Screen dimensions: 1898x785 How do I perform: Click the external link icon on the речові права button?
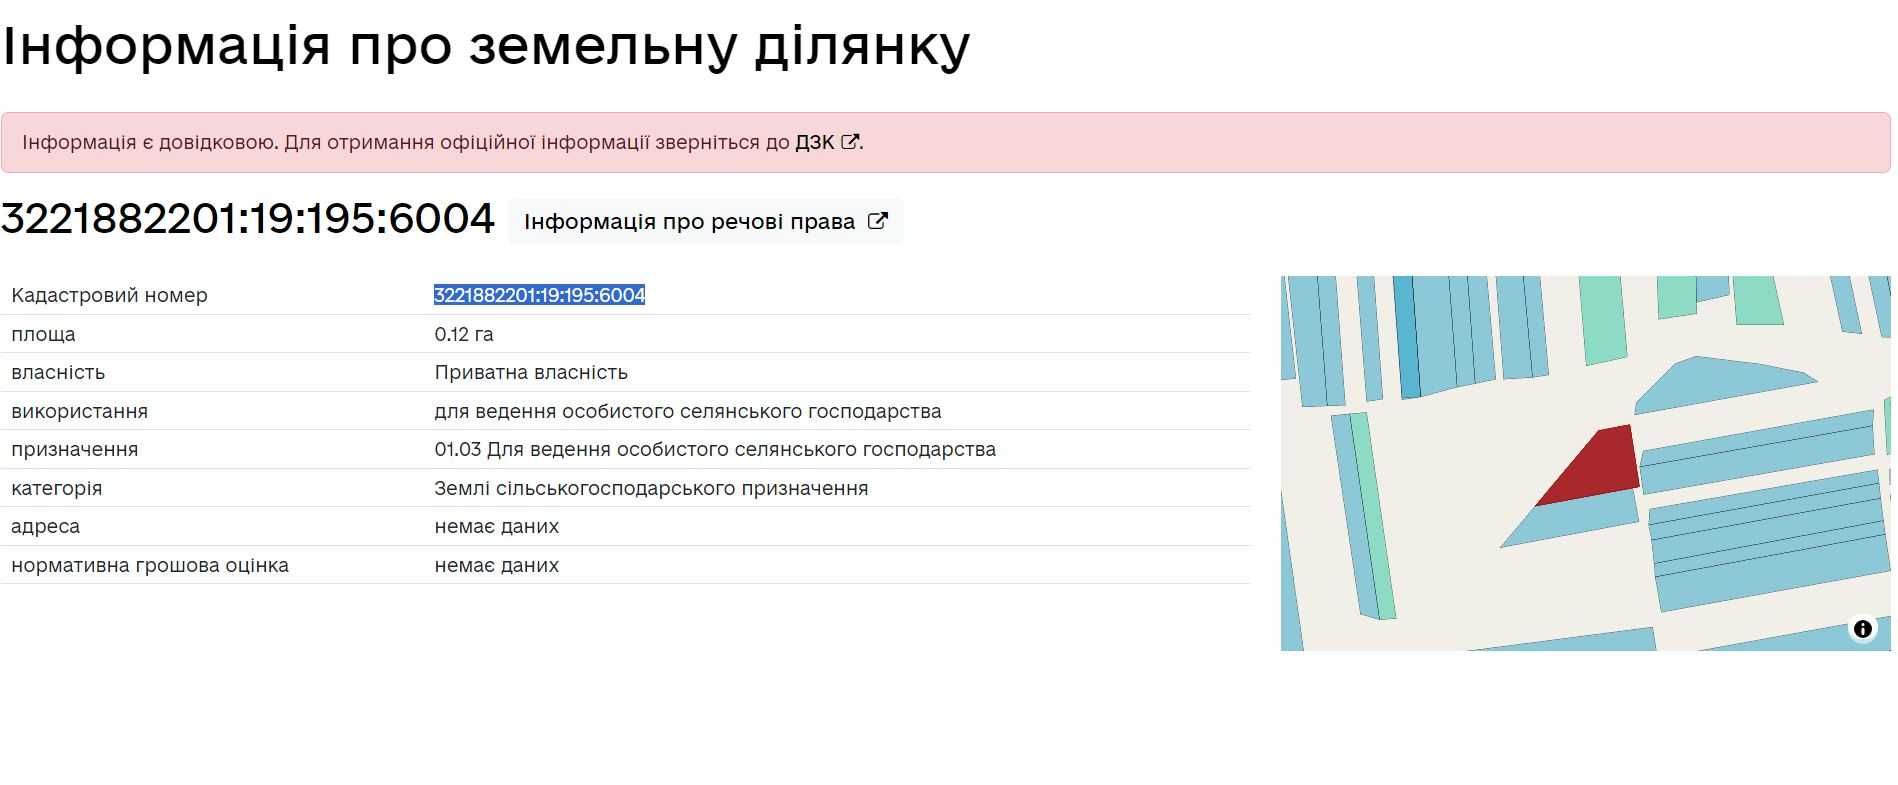[877, 221]
